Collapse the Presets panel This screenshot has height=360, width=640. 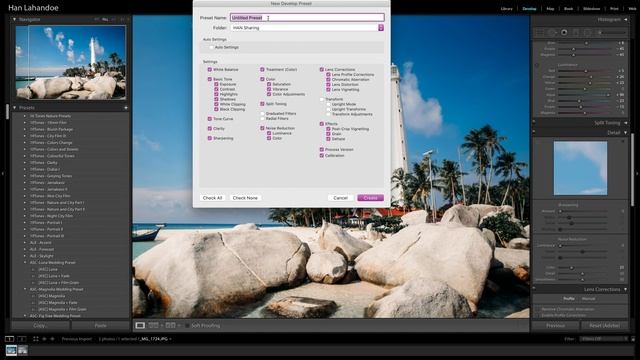pos(14,108)
